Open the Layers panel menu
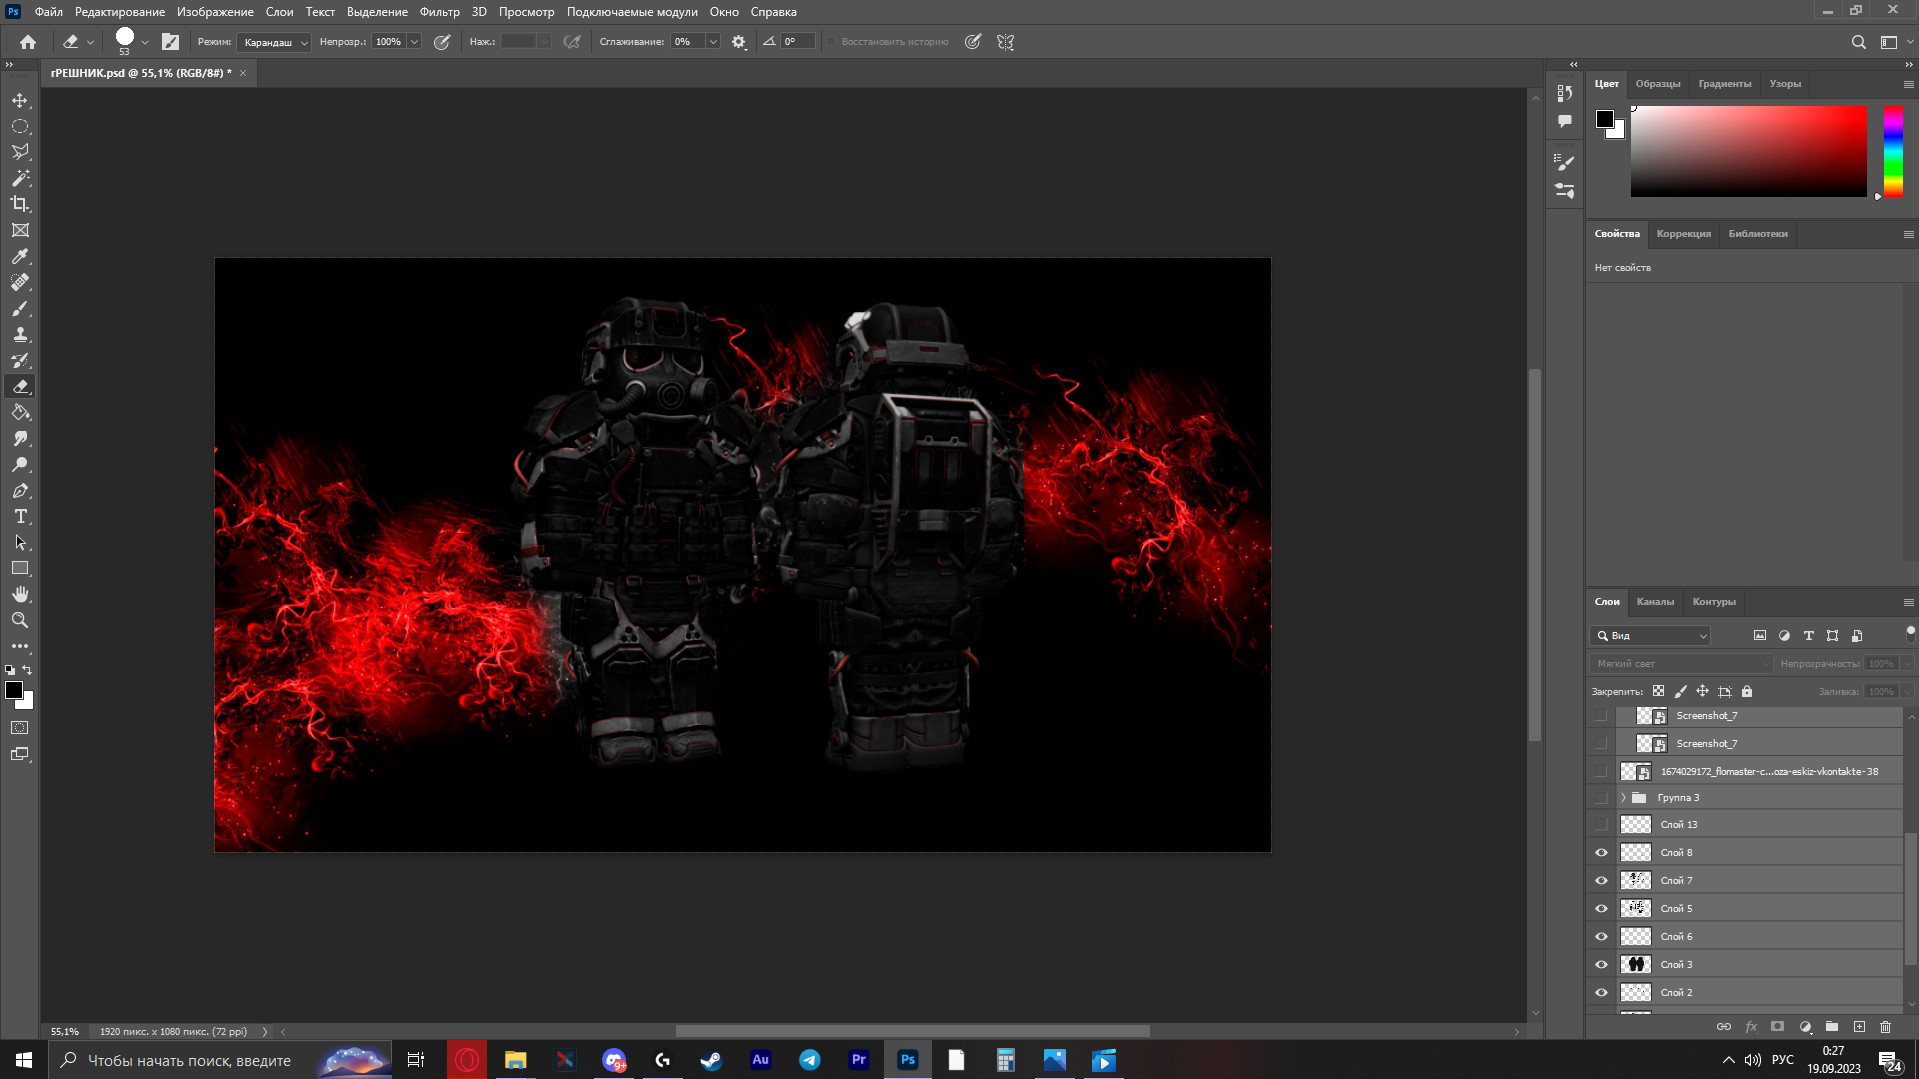 [x=1908, y=602]
